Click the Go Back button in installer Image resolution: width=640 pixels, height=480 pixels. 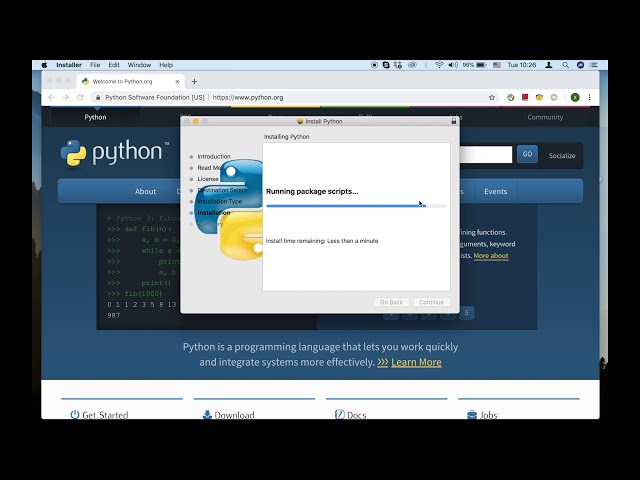391,302
